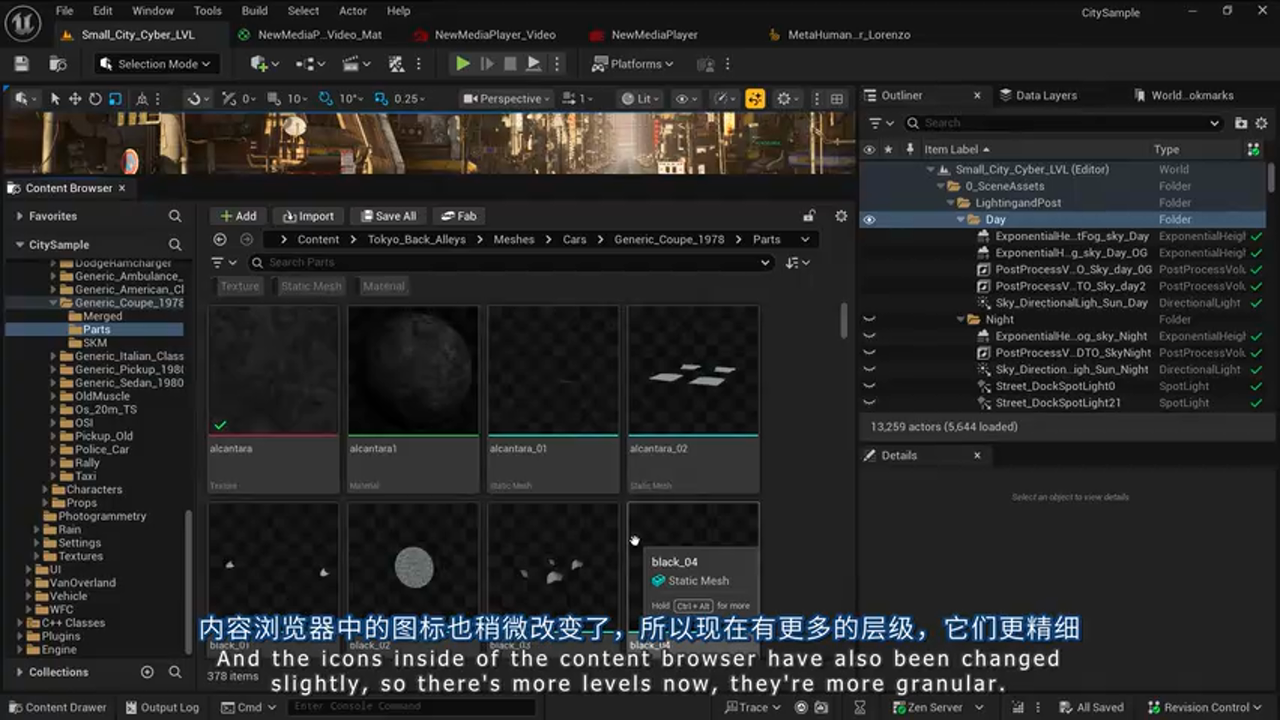Select the alcantara_02 asset thumbnail

click(x=693, y=370)
